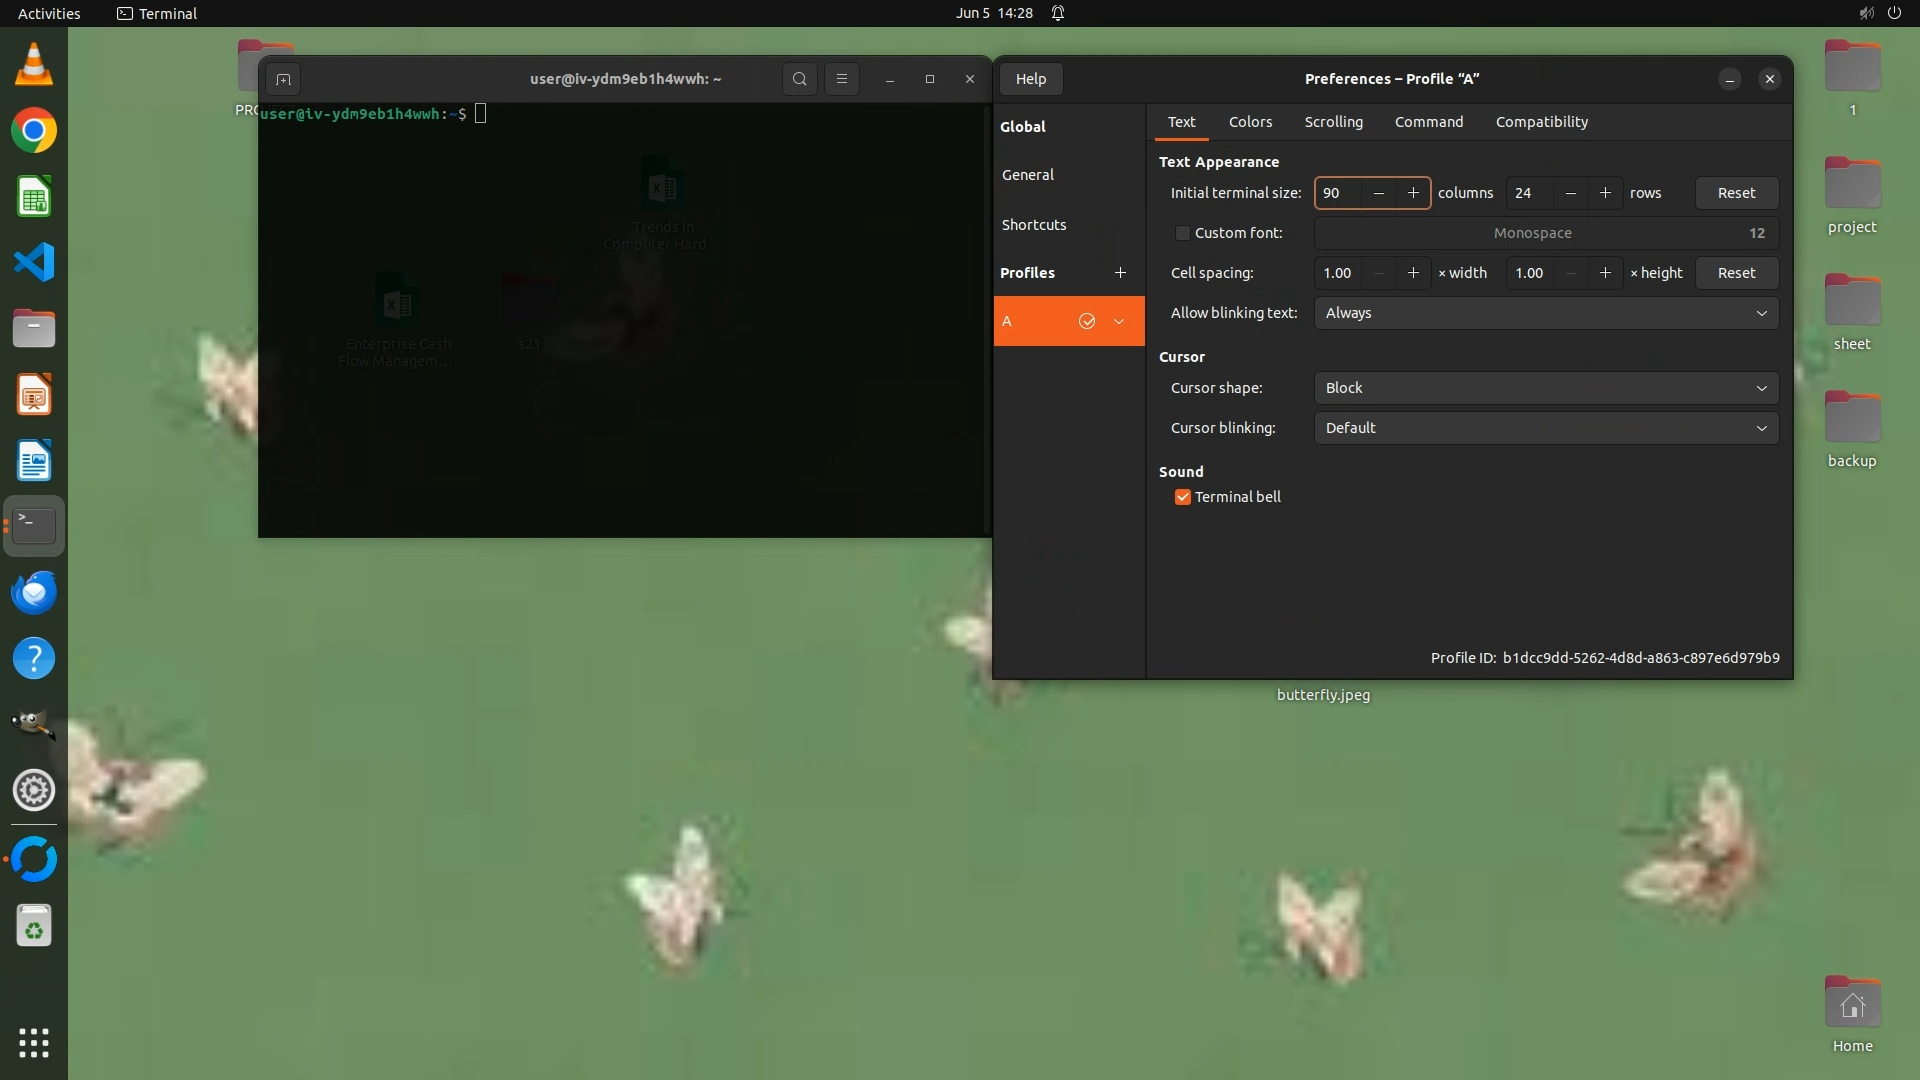Image resolution: width=1920 pixels, height=1080 pixels.
Task: Click the Help button in Preferences
Action: pos(1031,79)
